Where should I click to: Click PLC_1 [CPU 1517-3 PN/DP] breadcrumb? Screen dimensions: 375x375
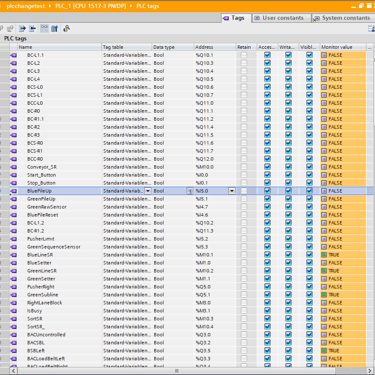click(x=91, y=6)
